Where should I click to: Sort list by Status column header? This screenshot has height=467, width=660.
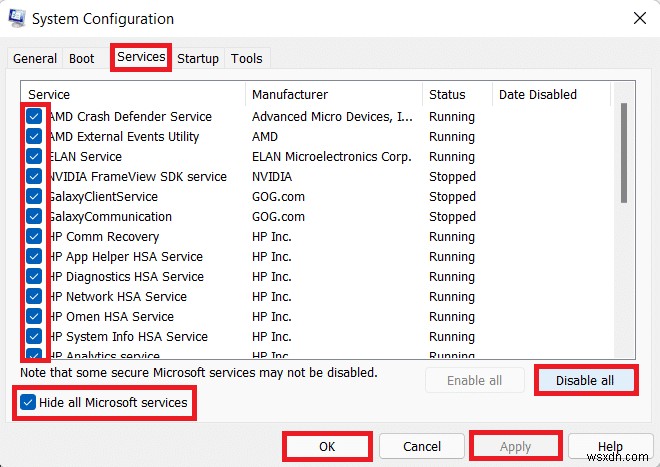tap(457, 95)
